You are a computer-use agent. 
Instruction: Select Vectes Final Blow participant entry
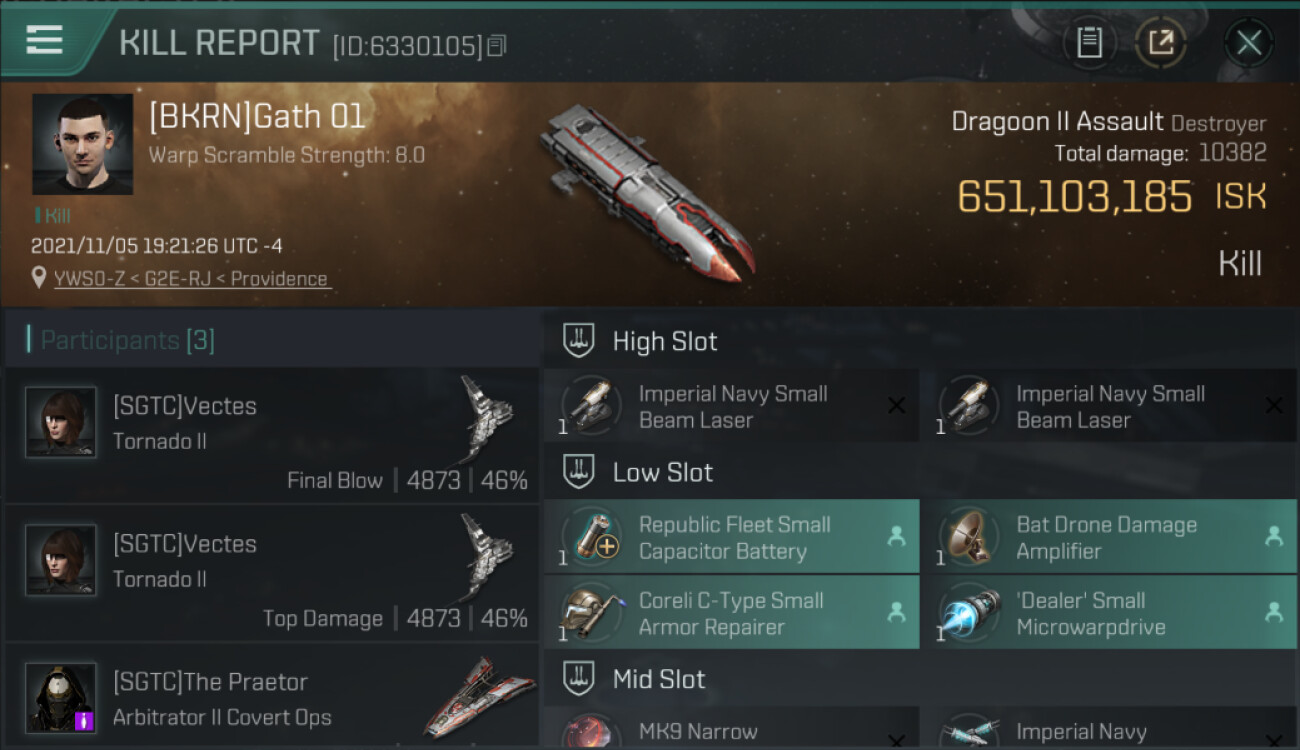pyautogui.click(x=272, y=435)
